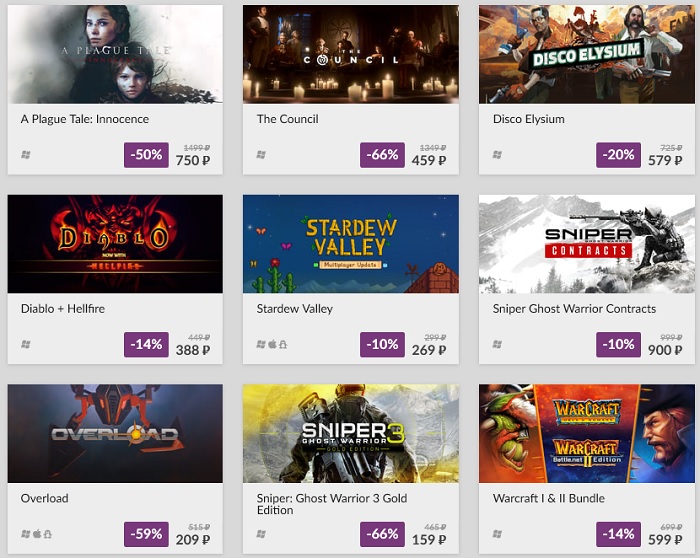Click the -50% badge for A Plague Tale
Viewport: 700px width, 558px height.
click(x=146, y=155)
